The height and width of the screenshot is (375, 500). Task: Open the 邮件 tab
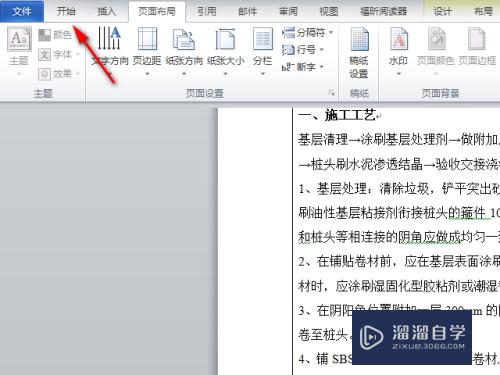point(247,11)
